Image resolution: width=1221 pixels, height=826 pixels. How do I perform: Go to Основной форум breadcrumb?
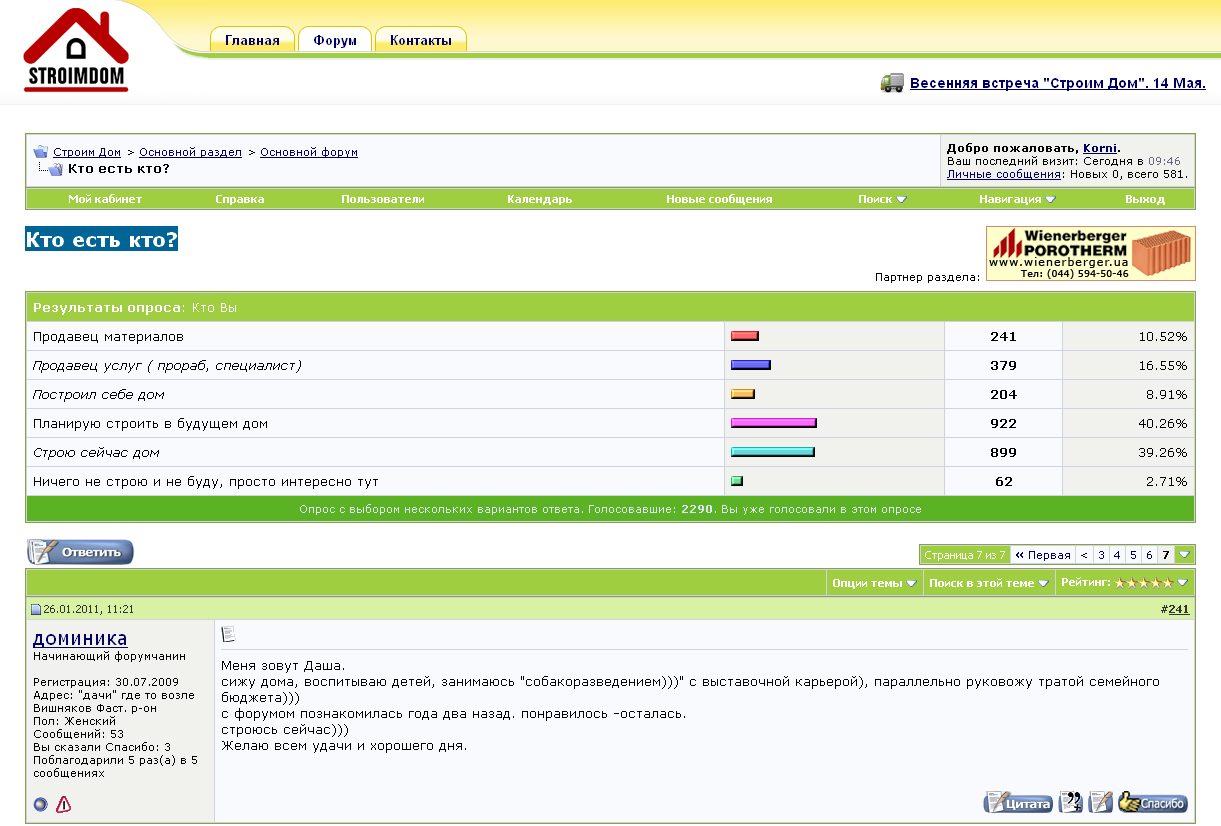(309, 152)
